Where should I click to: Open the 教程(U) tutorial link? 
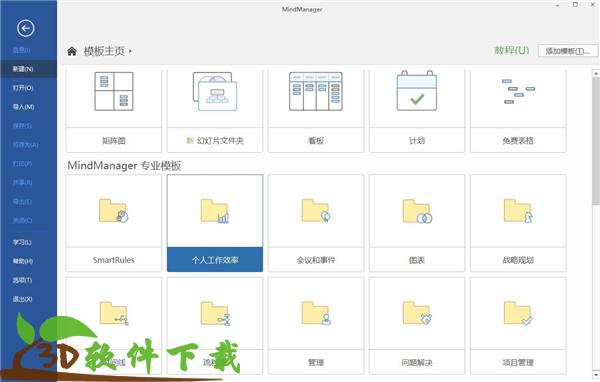512,50
